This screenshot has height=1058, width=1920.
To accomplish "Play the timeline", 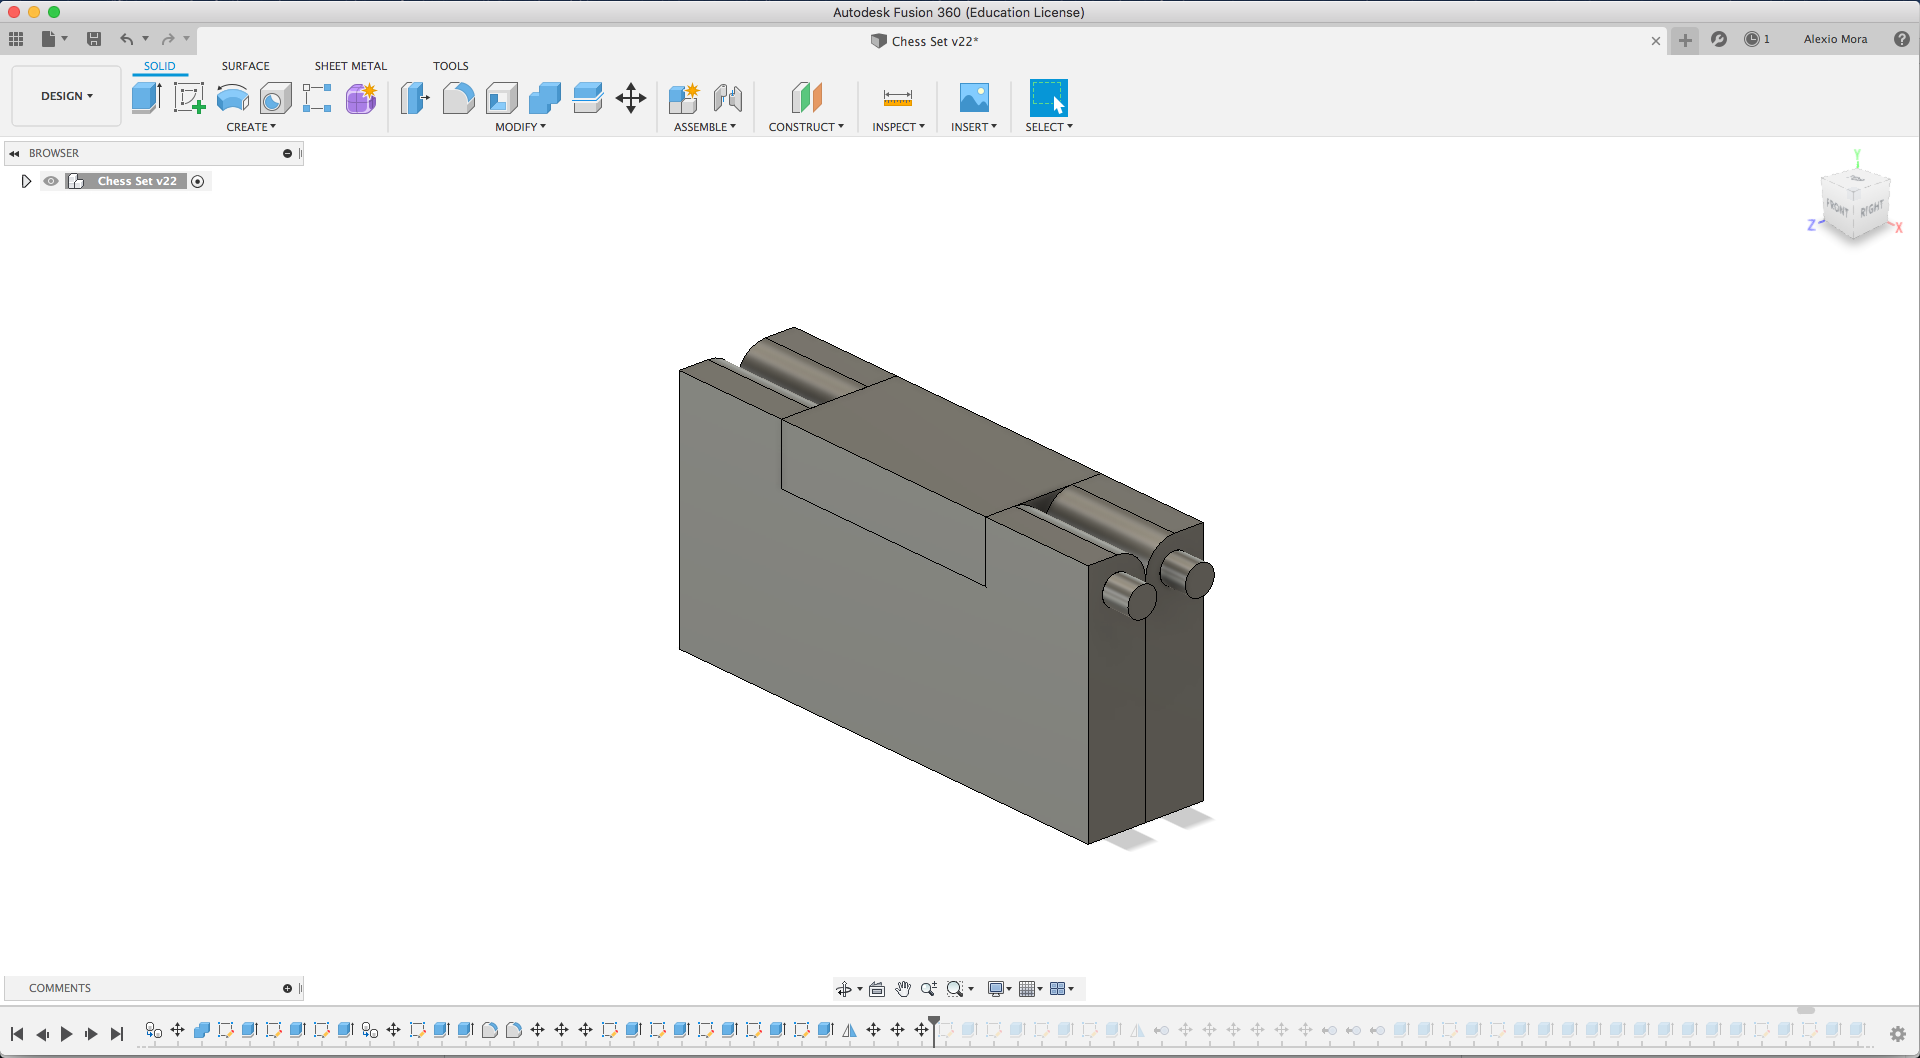I will 67,1034.
